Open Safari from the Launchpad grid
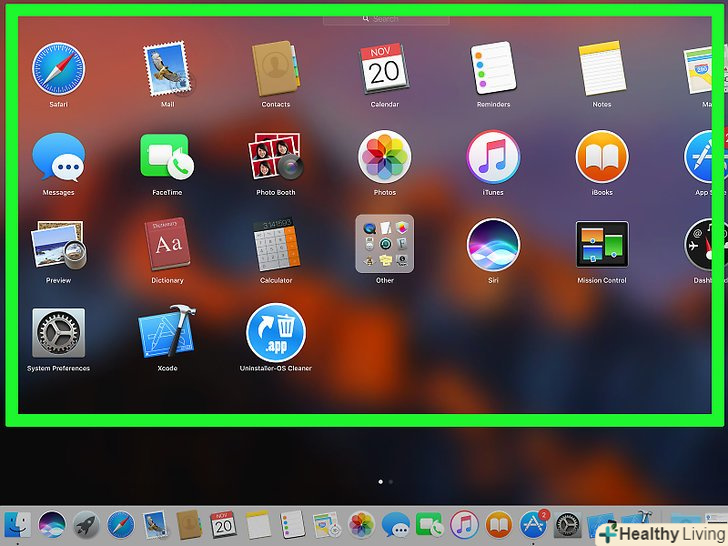The width and height of the screenshot is (728, 546). click(58, 69)
